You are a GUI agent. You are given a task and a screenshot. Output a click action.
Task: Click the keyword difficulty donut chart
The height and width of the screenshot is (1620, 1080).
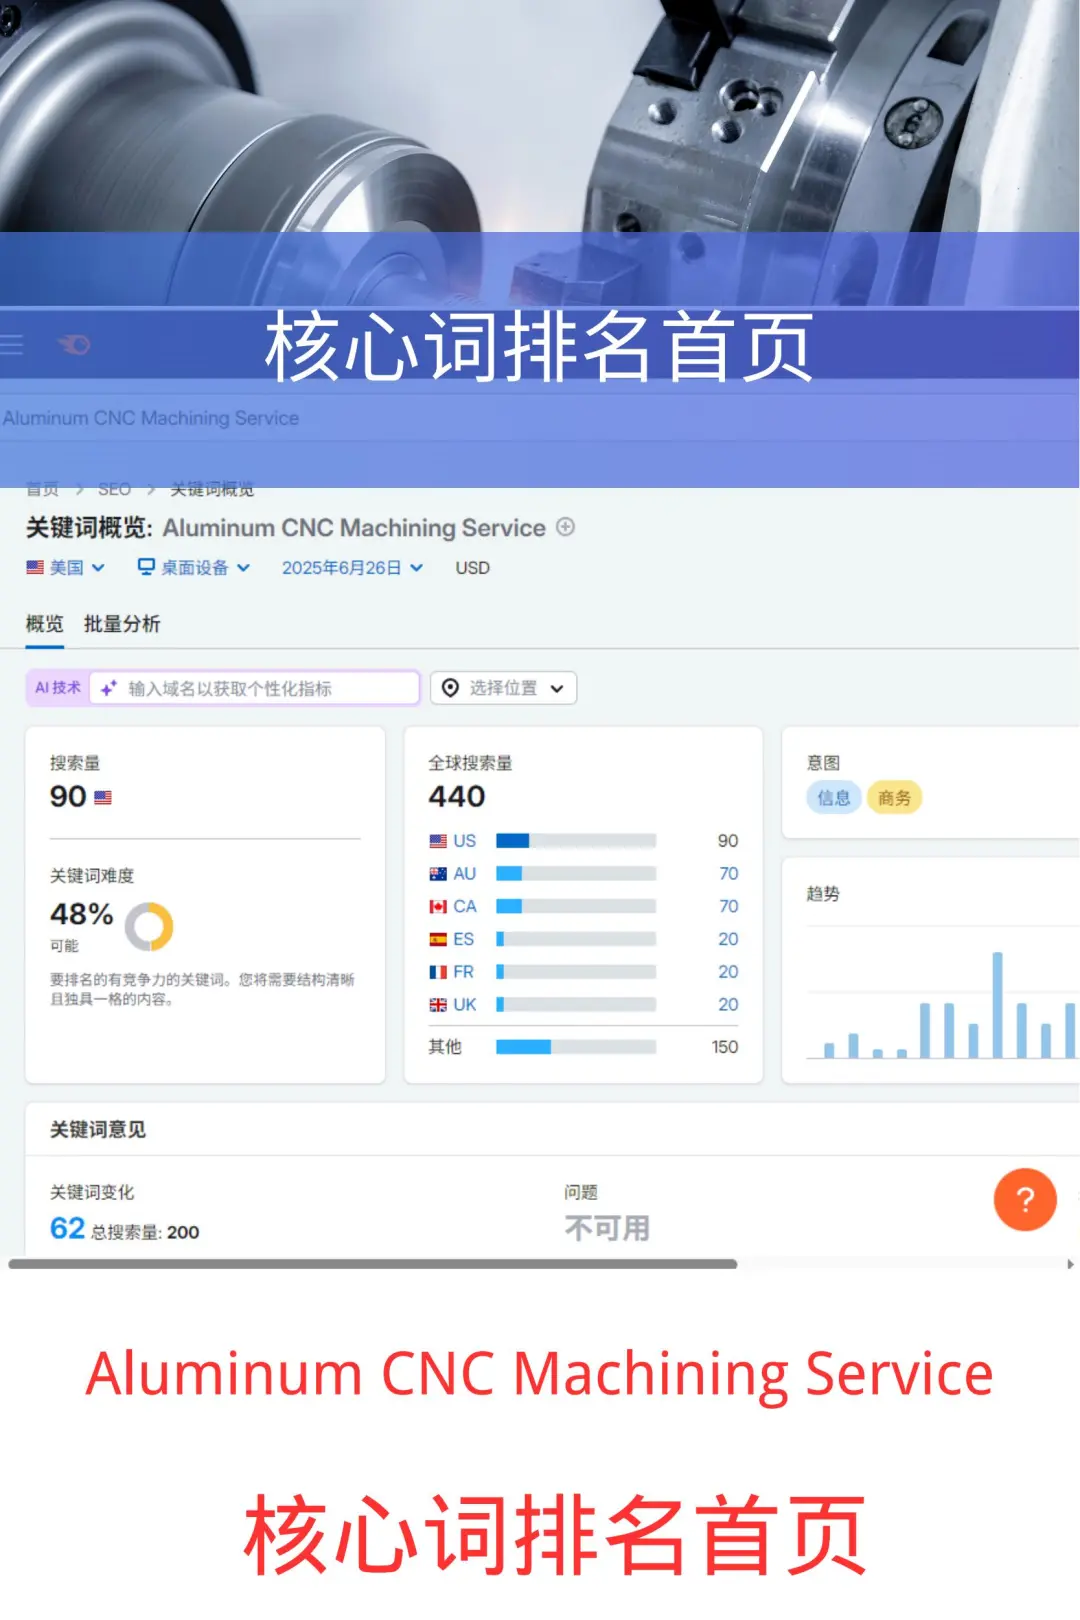[x=149, y=927]
